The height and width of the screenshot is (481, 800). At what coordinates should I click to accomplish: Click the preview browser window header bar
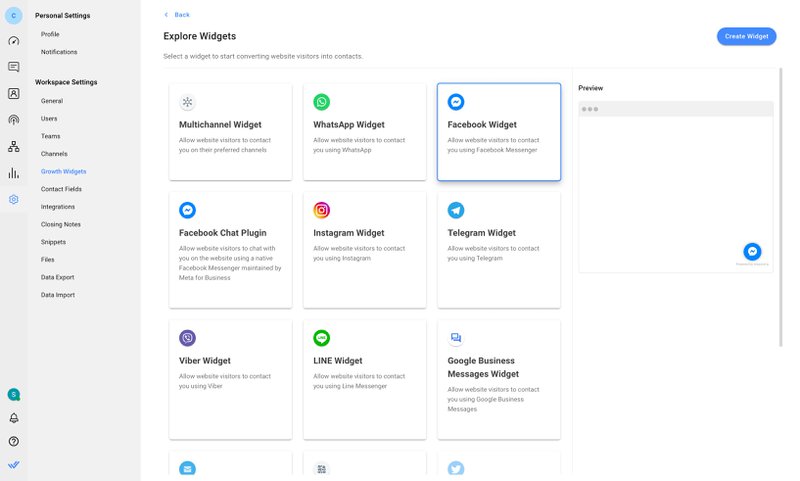(x=676, y=109)
